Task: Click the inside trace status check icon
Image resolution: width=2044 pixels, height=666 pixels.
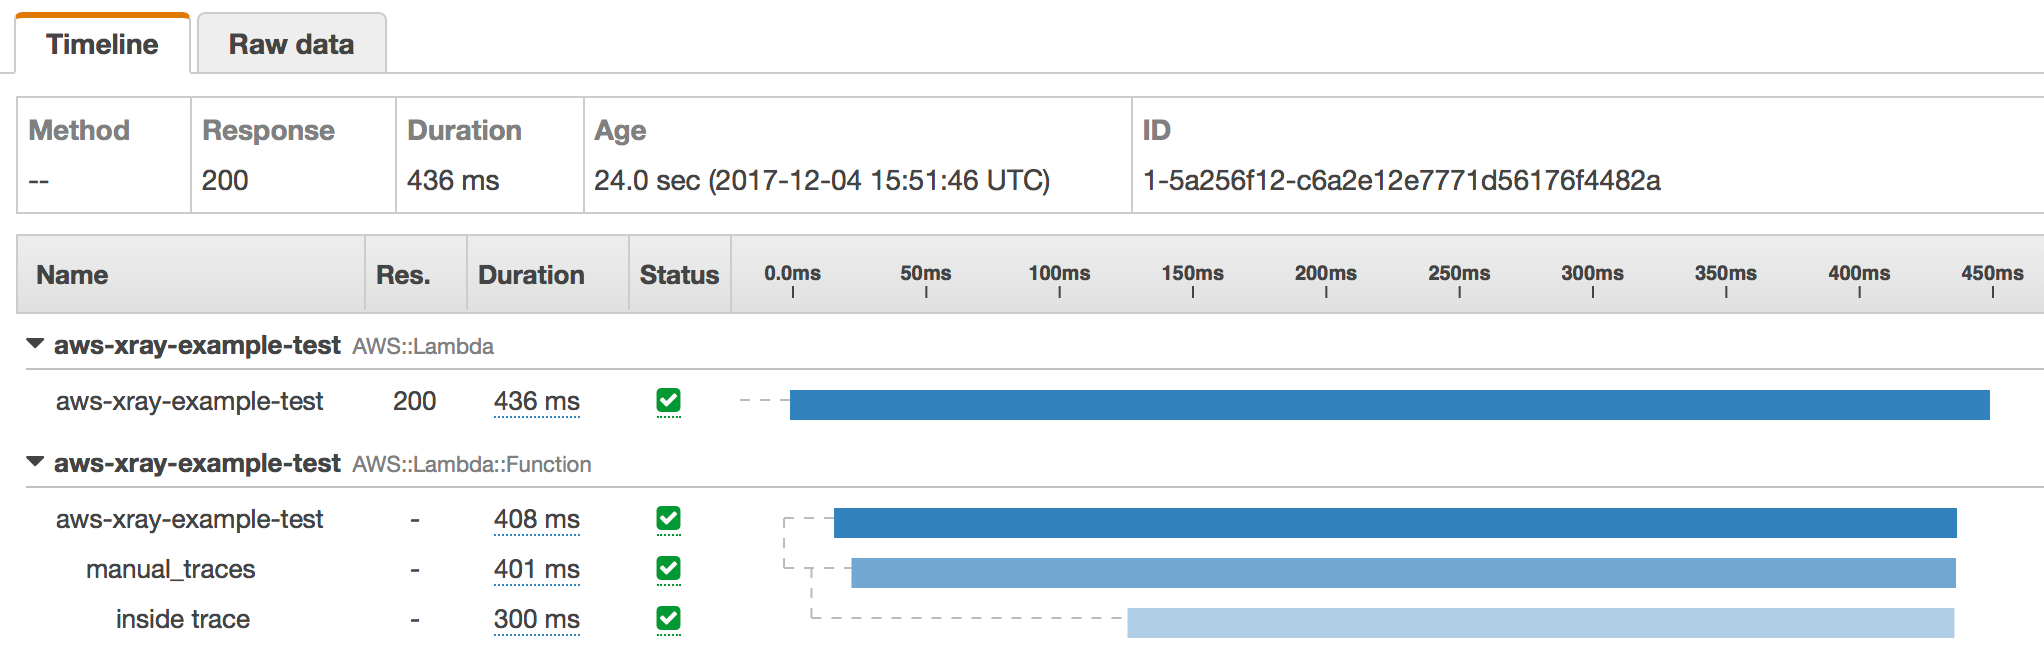Action: (668, 619)
